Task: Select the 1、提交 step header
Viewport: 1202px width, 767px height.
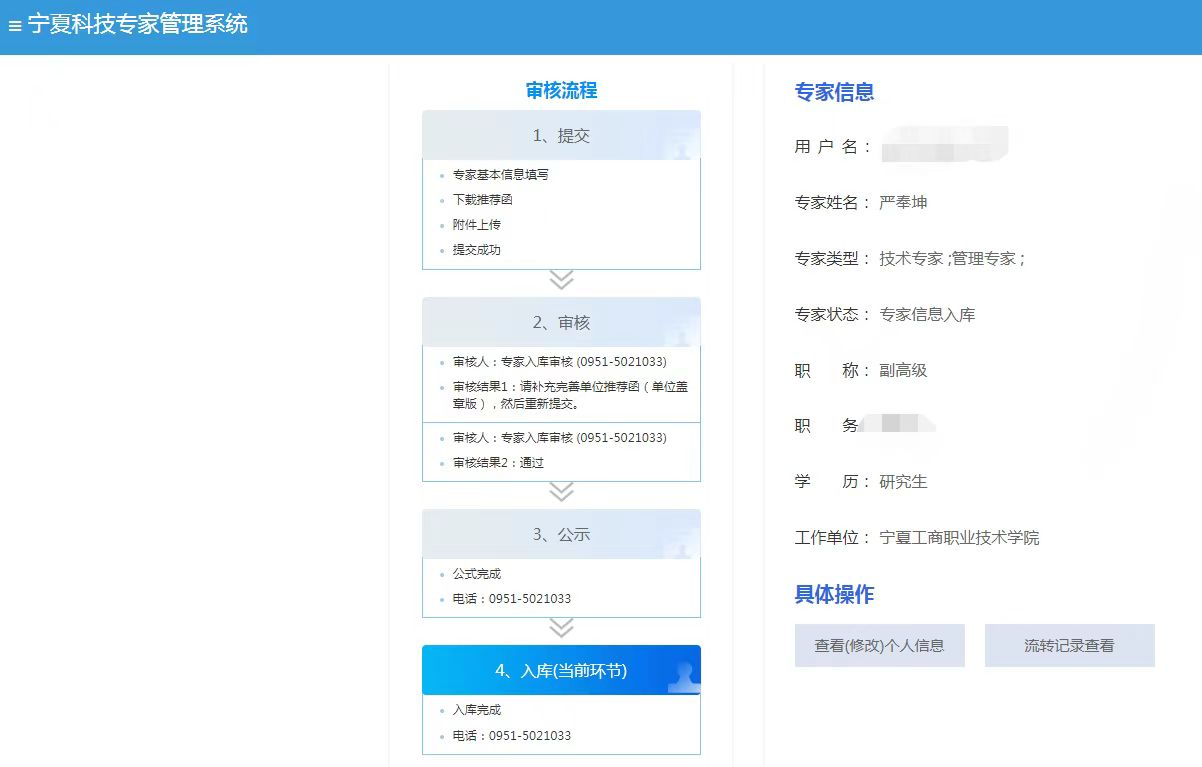Action: [x=560, y=136]
